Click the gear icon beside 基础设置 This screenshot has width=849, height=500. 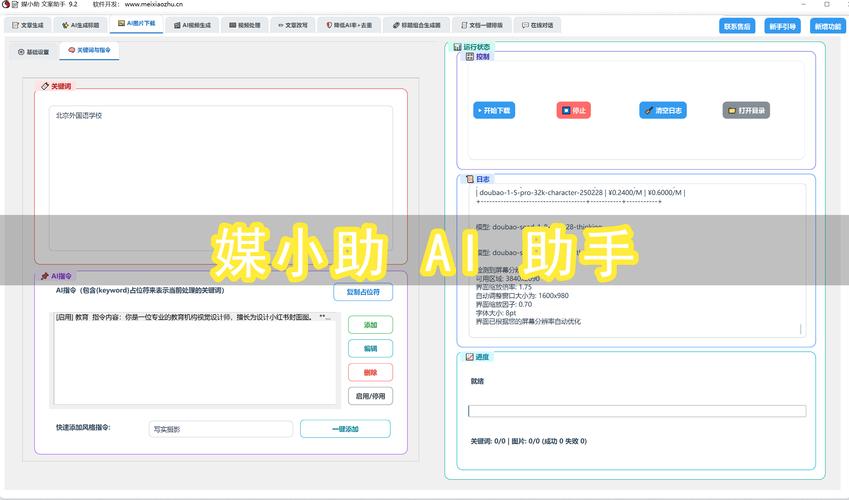[21, 52]
